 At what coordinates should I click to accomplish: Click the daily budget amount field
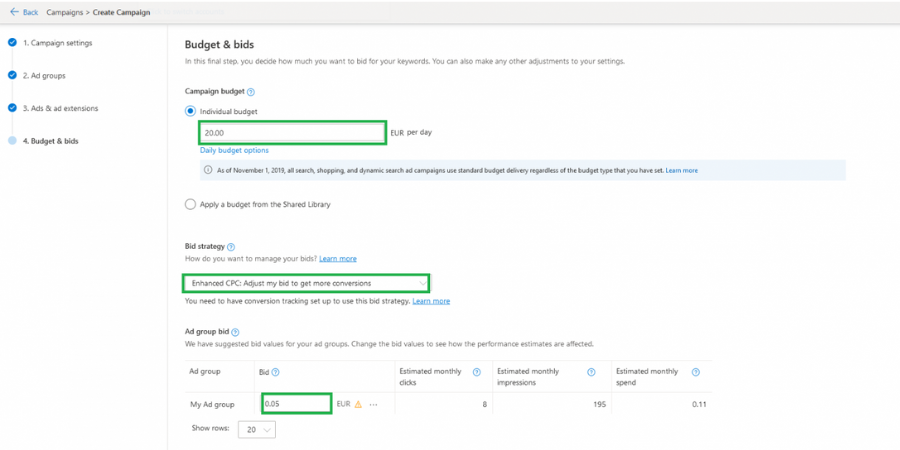point(291,132)
